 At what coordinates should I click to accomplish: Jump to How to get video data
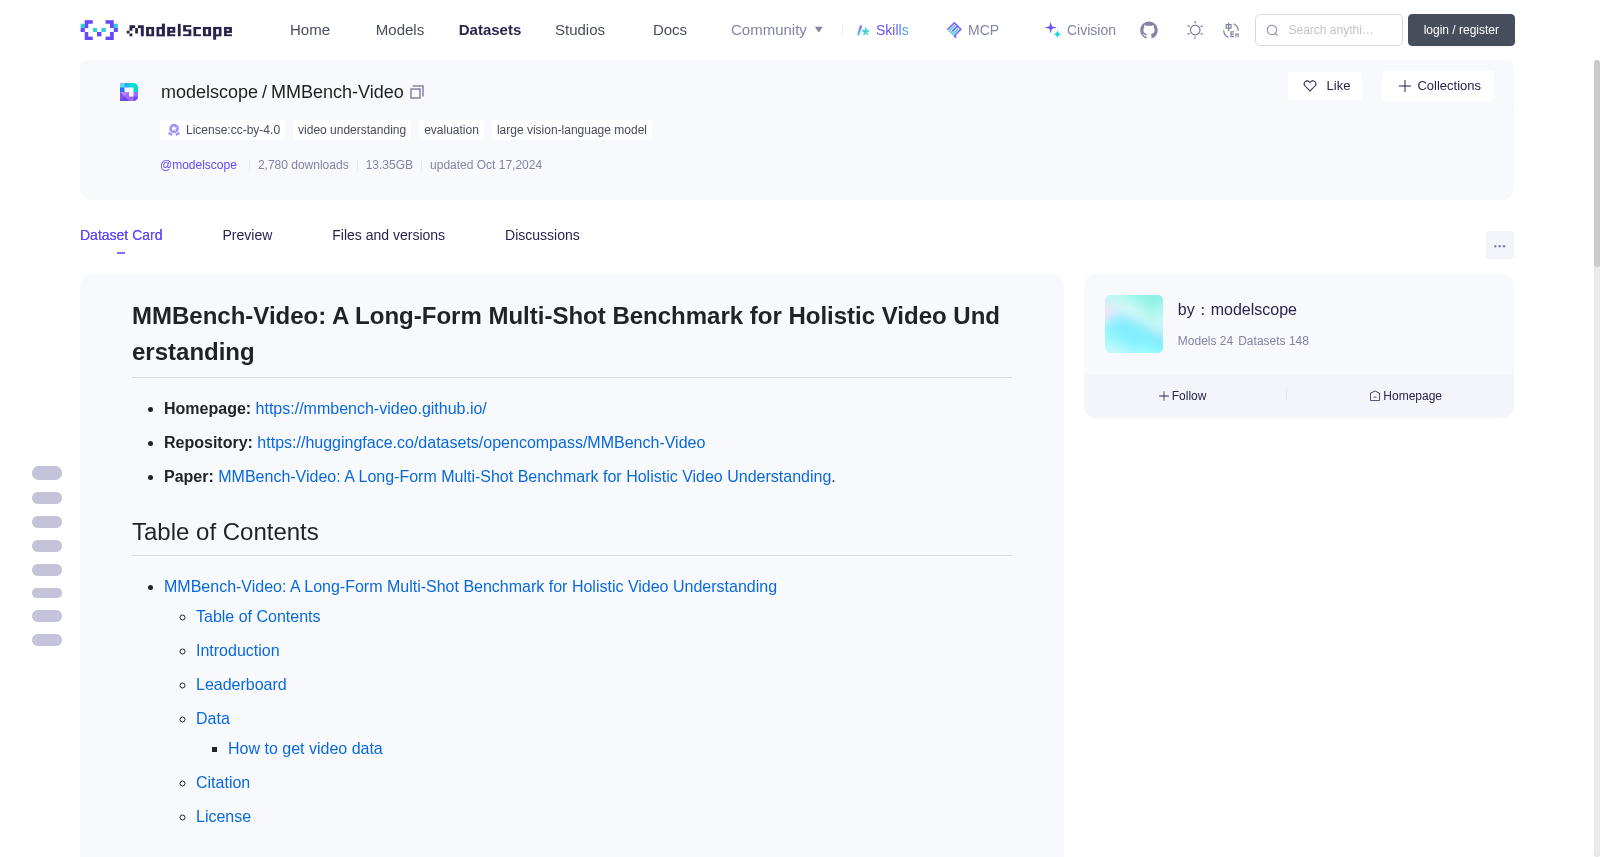[x=305, y=748]
